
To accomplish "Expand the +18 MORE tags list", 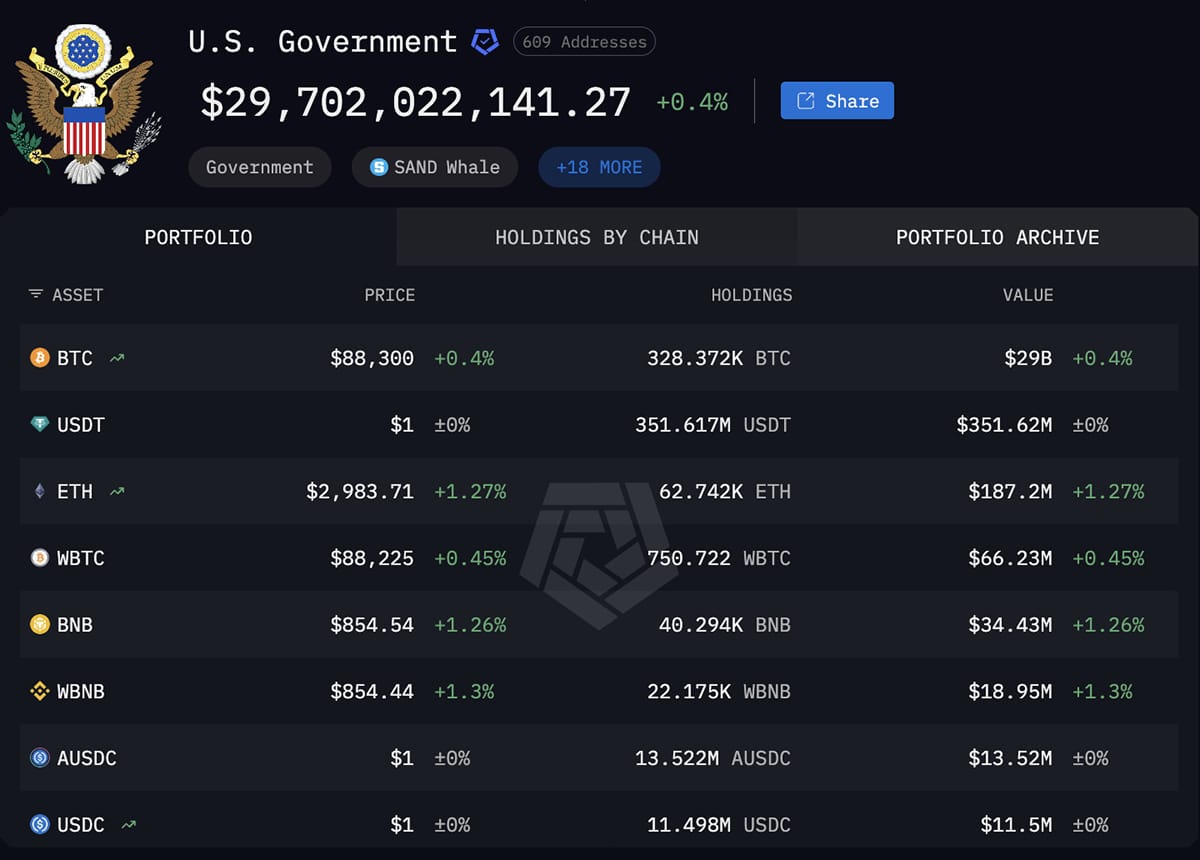I will pos(599,167).
